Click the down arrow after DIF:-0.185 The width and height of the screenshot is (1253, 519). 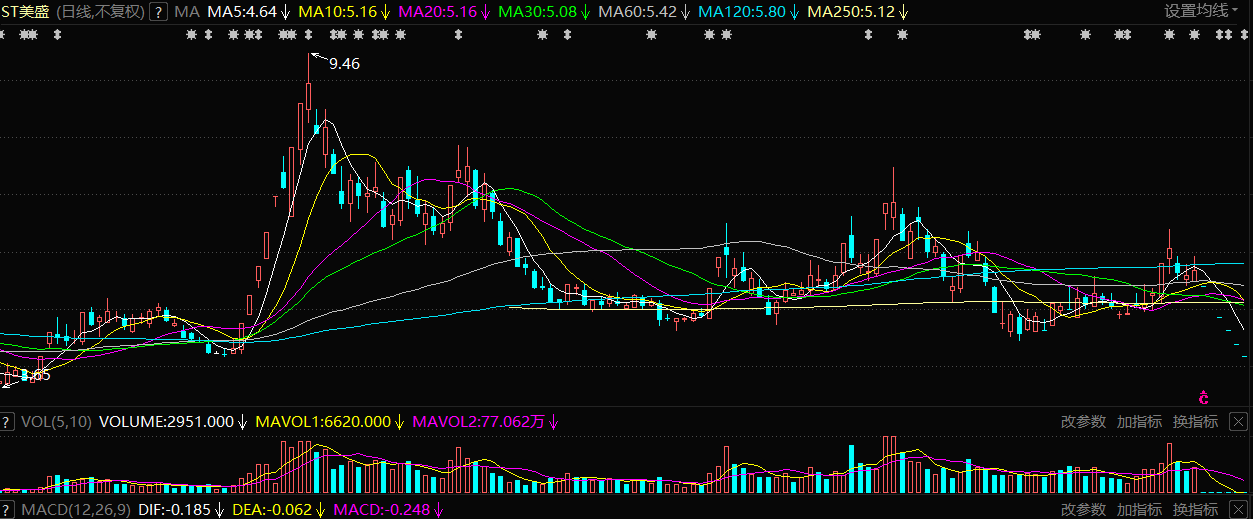tap(219, 510)
